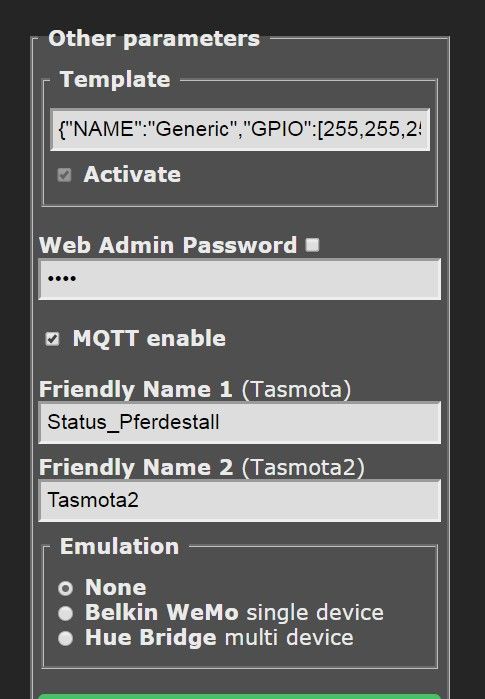
Task: Click the "Web Admin Password" label
Action: (x=168, y=245)
